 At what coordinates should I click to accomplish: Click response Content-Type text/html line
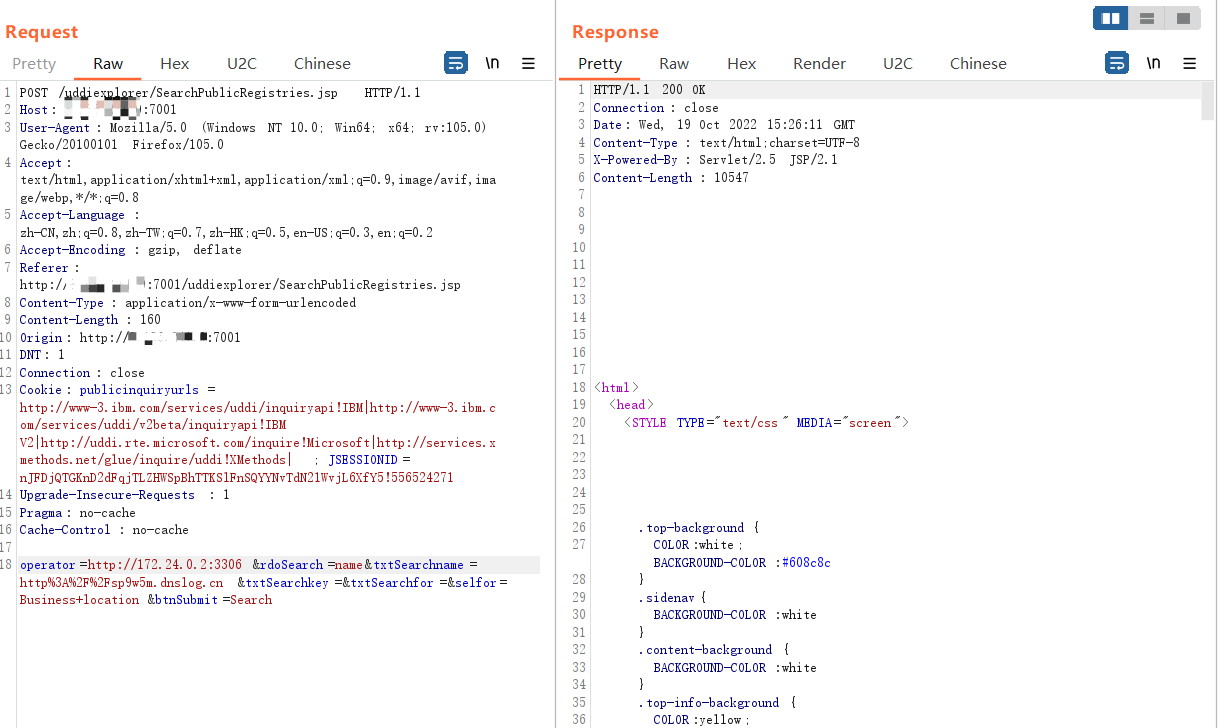(x=726, y=142)
